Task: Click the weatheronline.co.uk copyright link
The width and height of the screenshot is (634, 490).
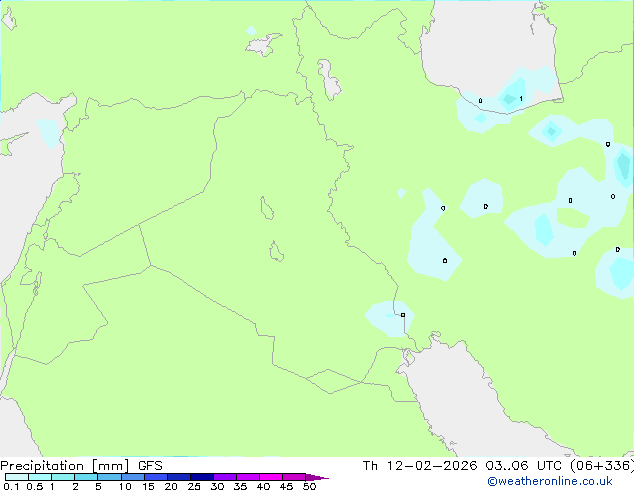Action: click(x=550, y=481)
